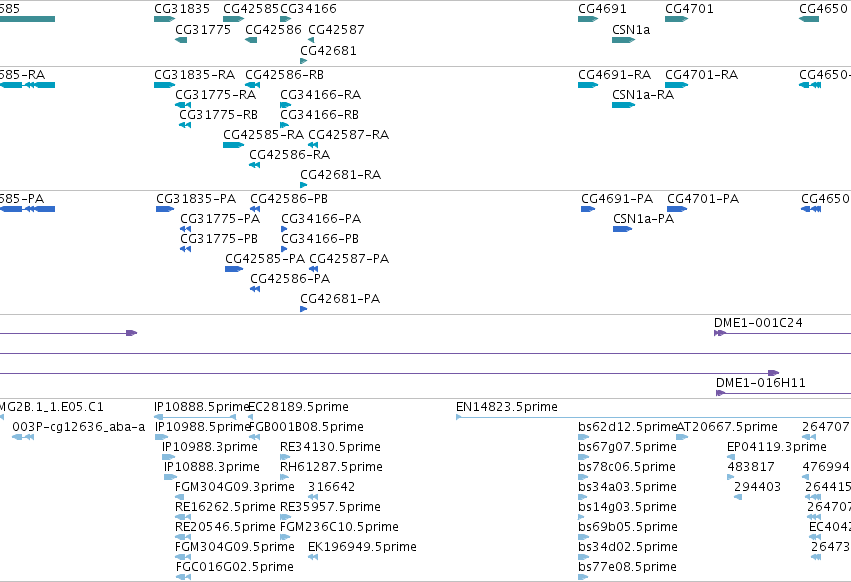Select the bs62d12.5prime EST label
Viewport: 851px width, 582px height.
click(627, 427)
